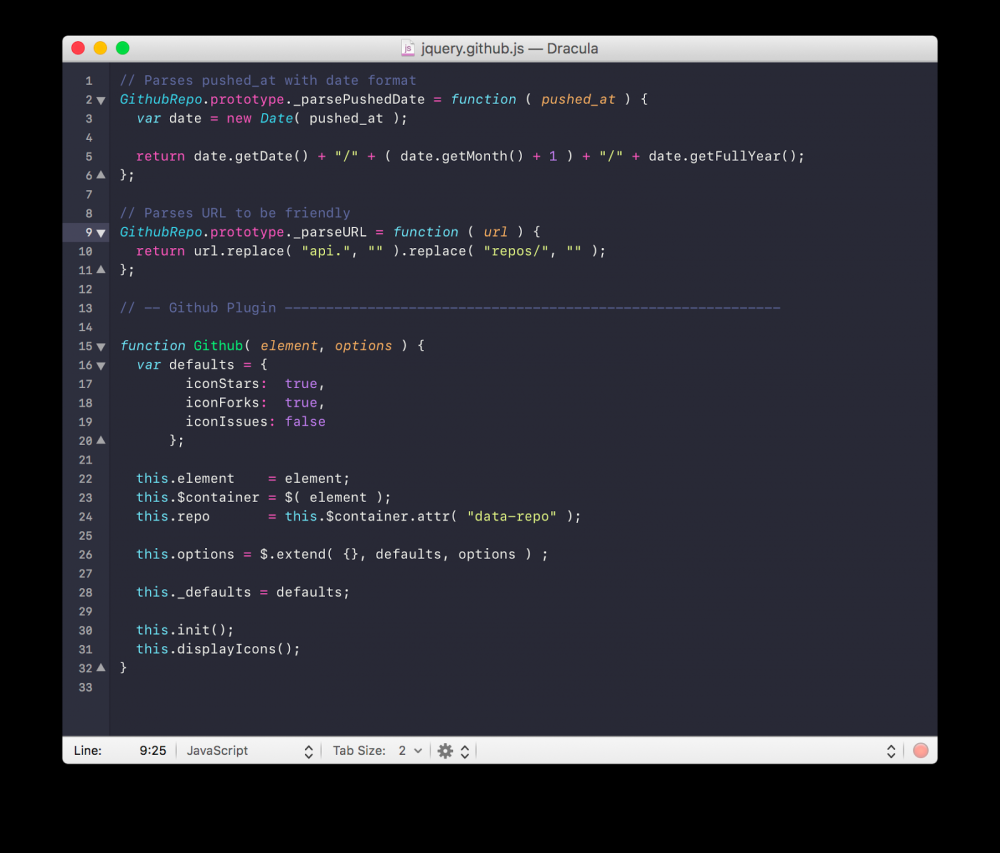Click the red macro record button
The width and height of the screenshot is (1000, 853).
pos(920,750)
